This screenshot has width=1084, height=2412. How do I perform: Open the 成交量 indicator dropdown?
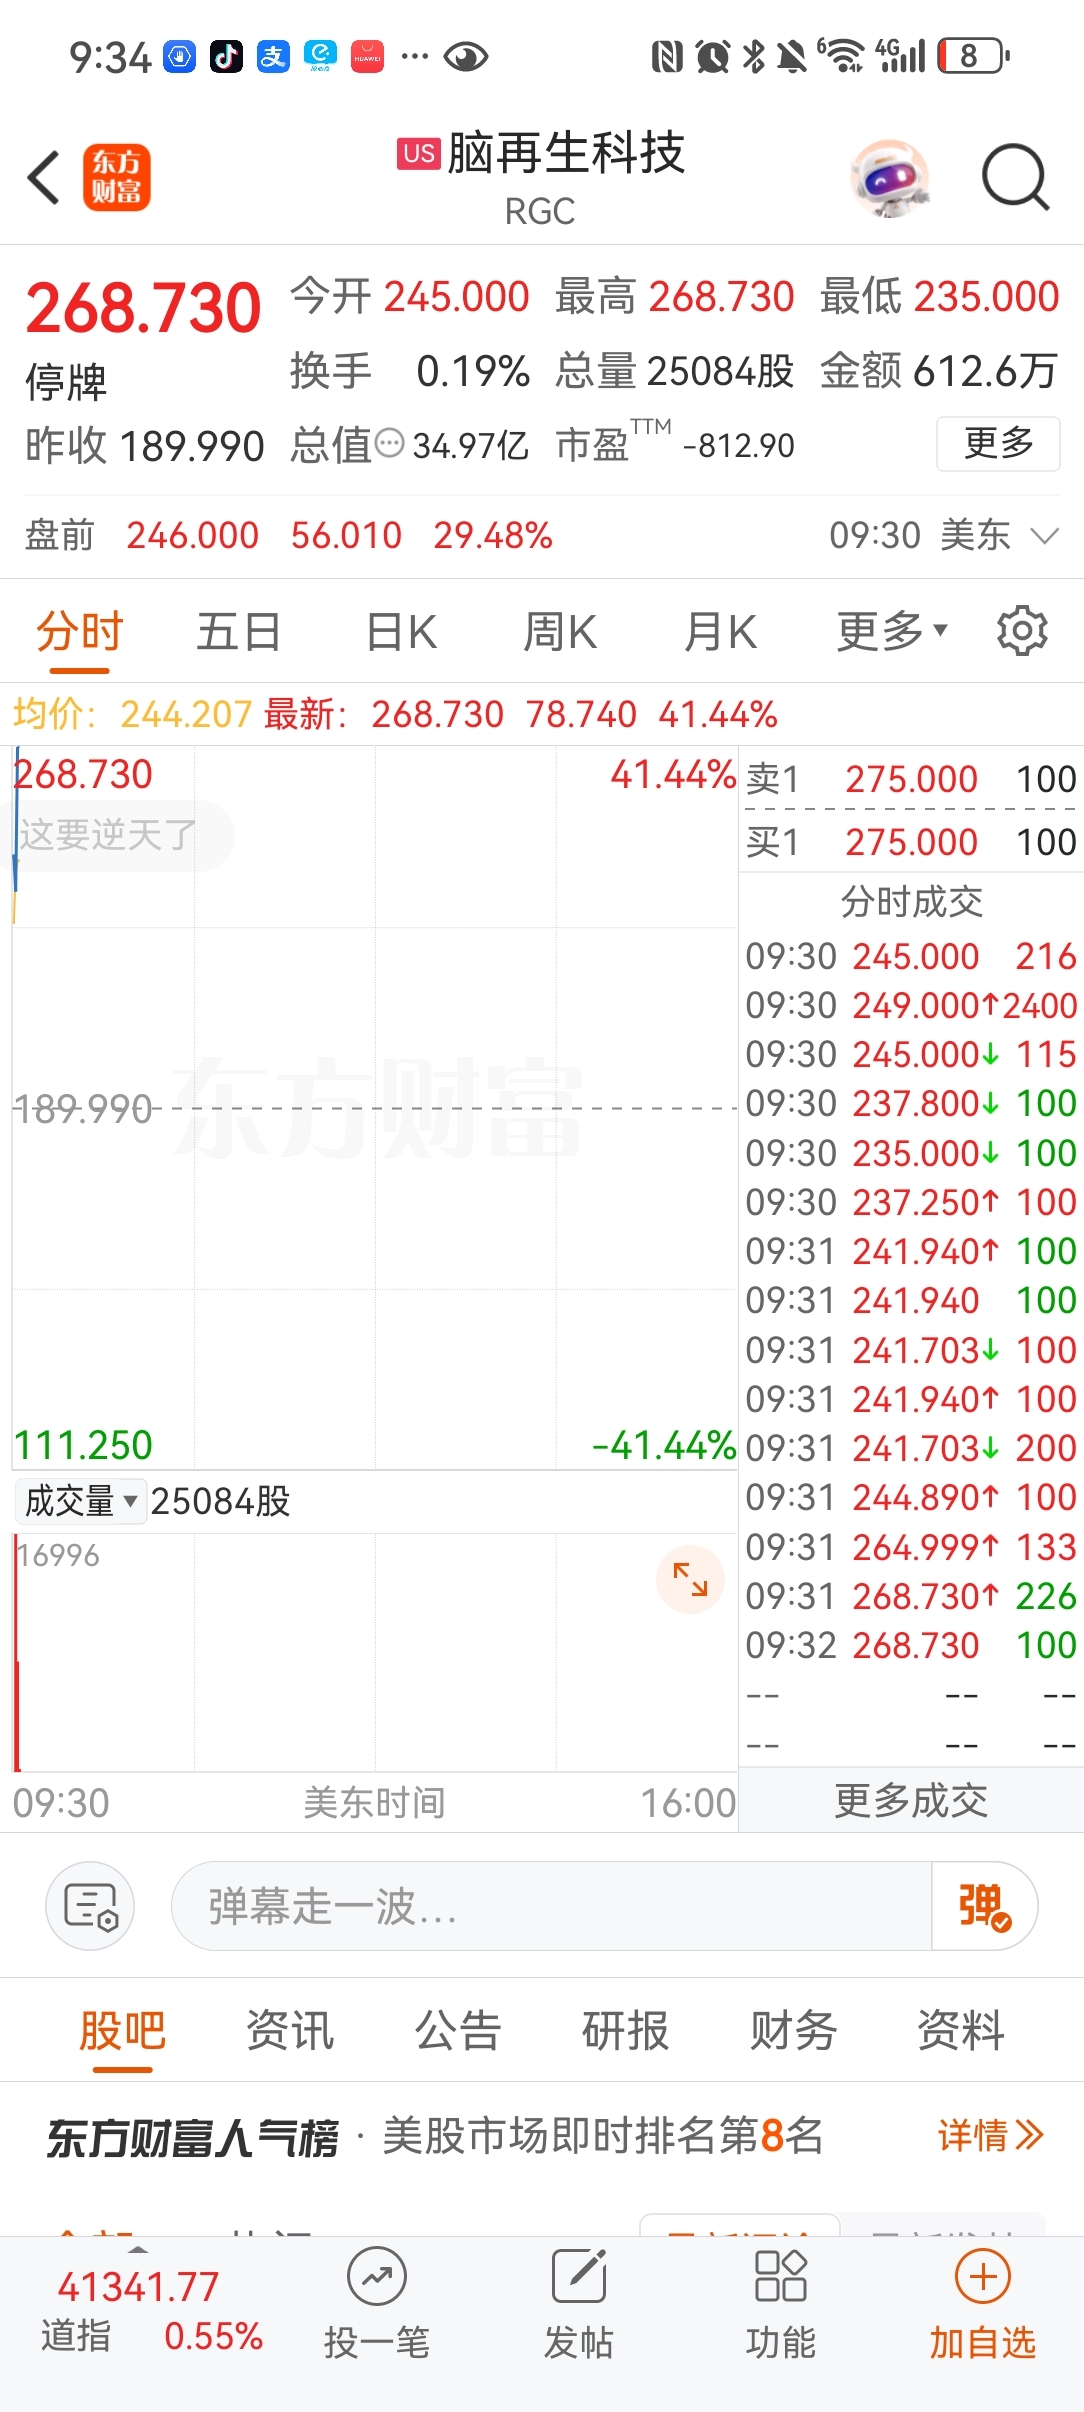pyautogui.click(x=81, y=1501)
